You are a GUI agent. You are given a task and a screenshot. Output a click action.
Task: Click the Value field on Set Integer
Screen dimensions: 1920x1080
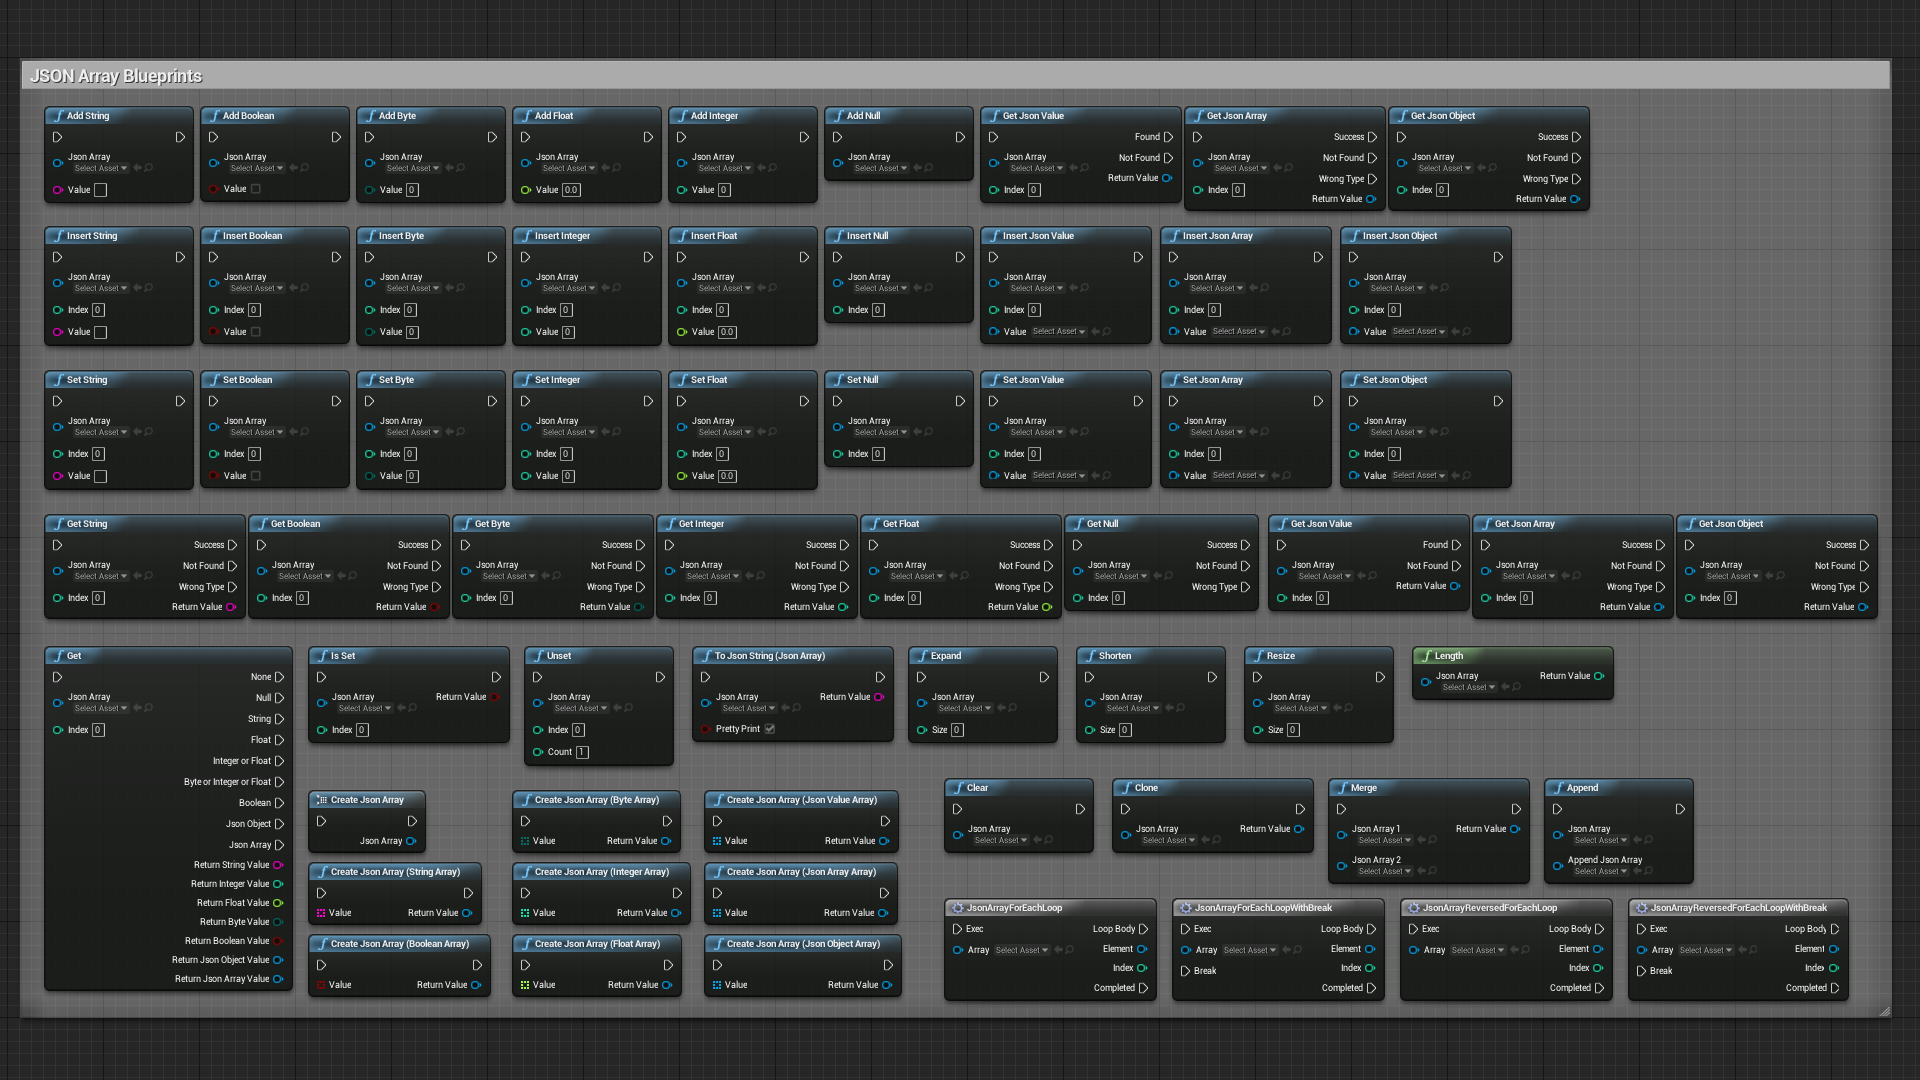tap(568, 476)
